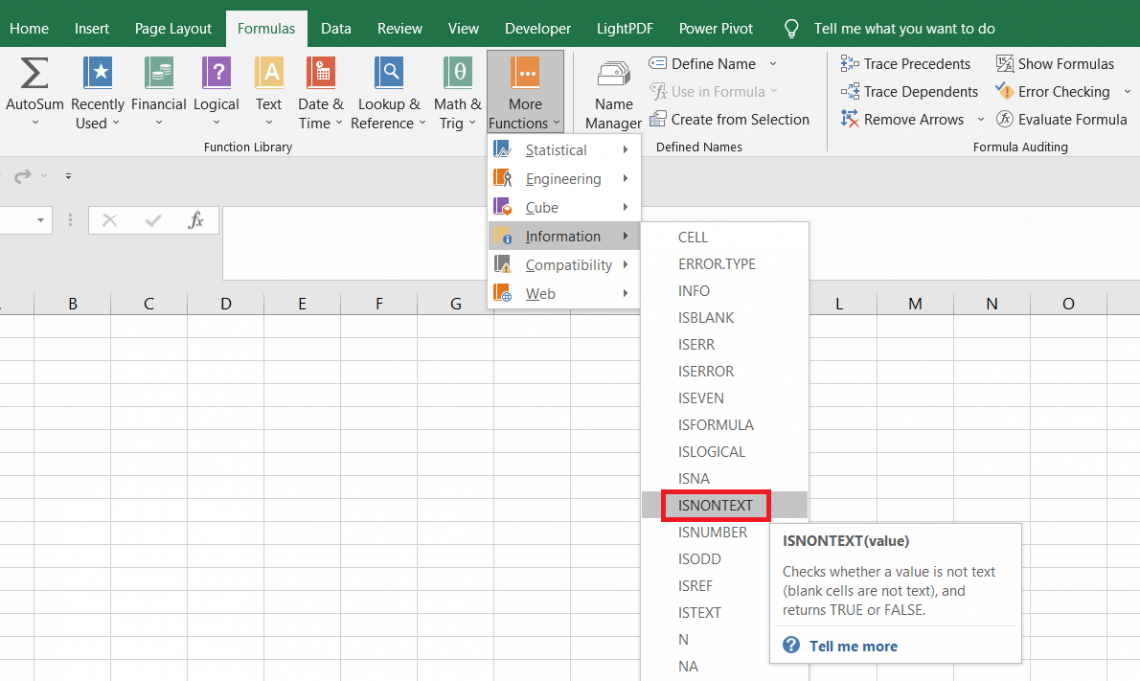Viewport: 1140px width, 681px height.
Task: Open the Statistical functions submenu
Action: click(555, 150)
